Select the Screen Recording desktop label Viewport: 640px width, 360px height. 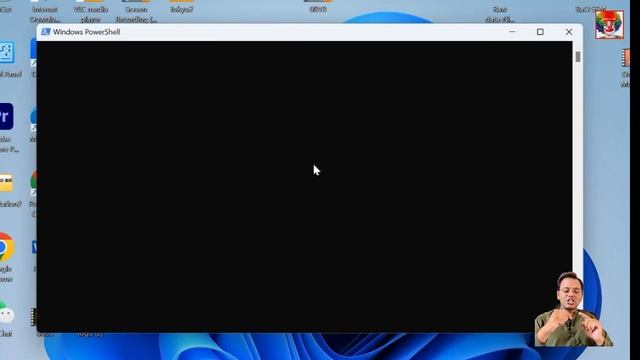[x=136, y=14]
